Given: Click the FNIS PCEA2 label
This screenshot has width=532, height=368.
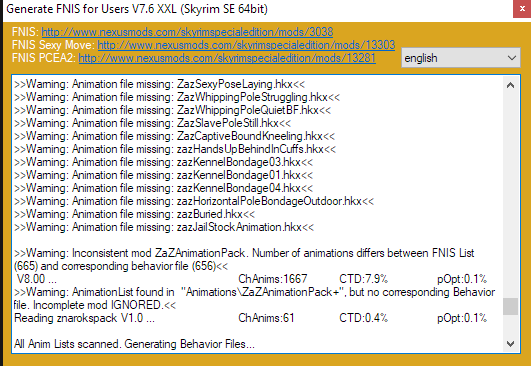Looking at the screenshot, I should 44,58.
